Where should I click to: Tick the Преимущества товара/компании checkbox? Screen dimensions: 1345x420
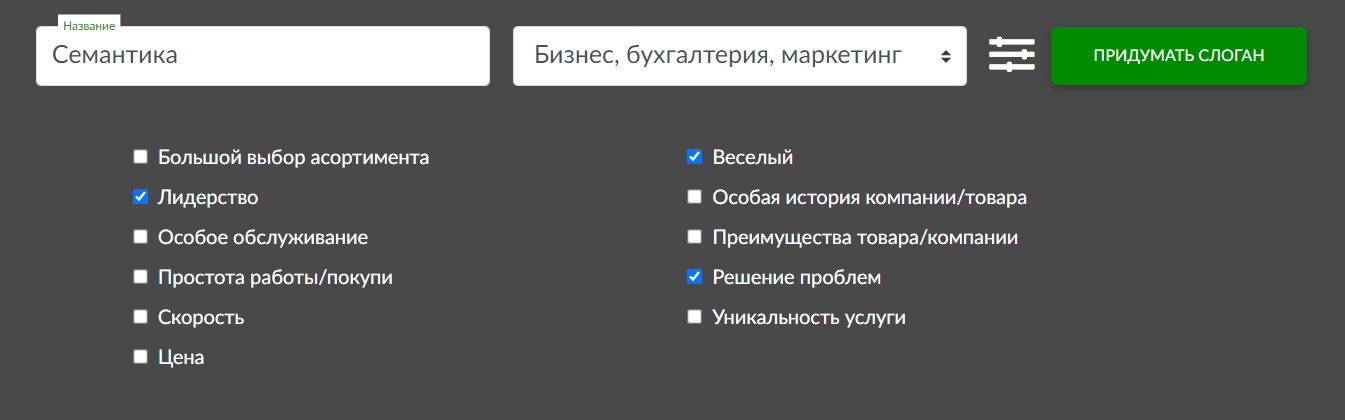[x=695, y=237]
